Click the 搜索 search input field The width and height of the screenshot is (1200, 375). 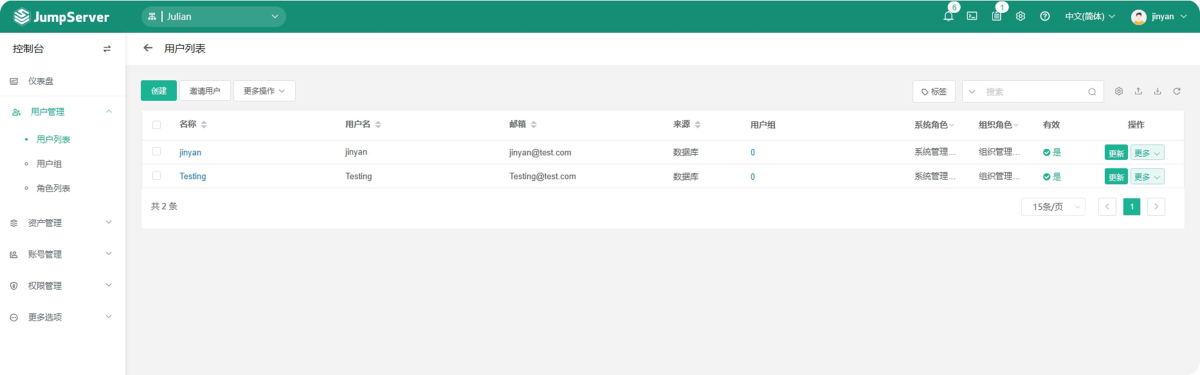pyautogui.click(x=1033, y=92)
